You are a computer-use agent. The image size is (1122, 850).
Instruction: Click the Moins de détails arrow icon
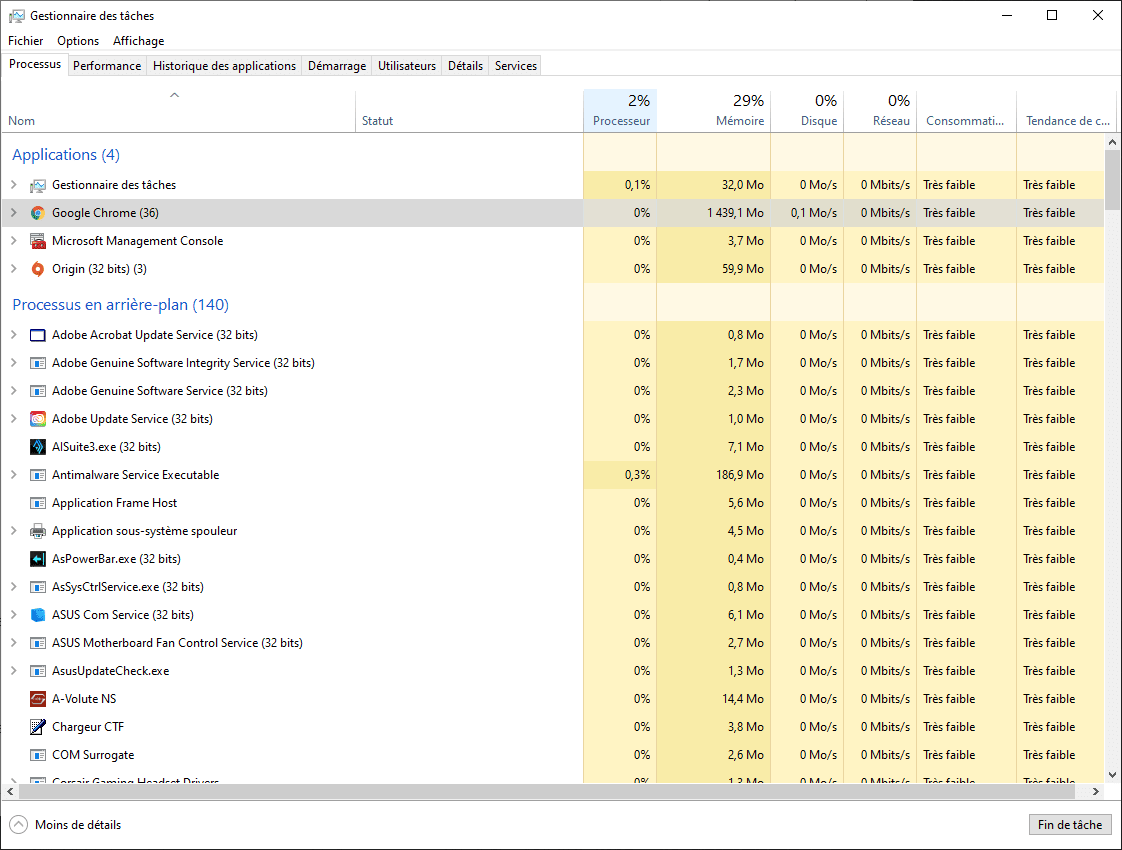19,825
